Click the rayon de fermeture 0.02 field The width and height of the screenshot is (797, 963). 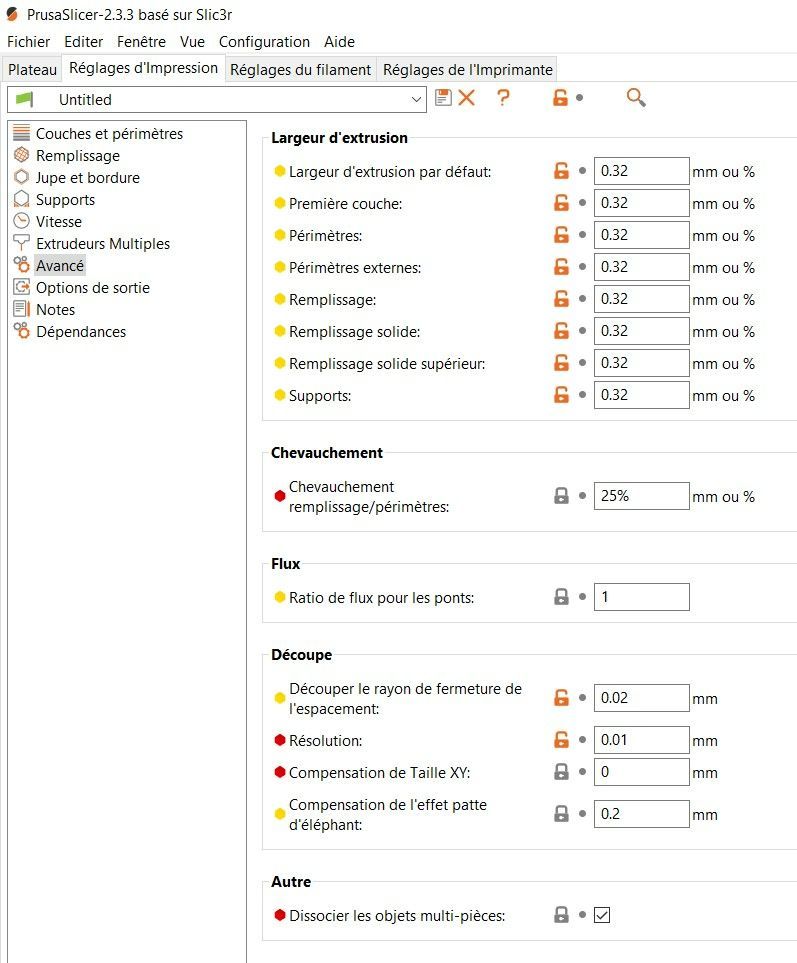point(641,698)
